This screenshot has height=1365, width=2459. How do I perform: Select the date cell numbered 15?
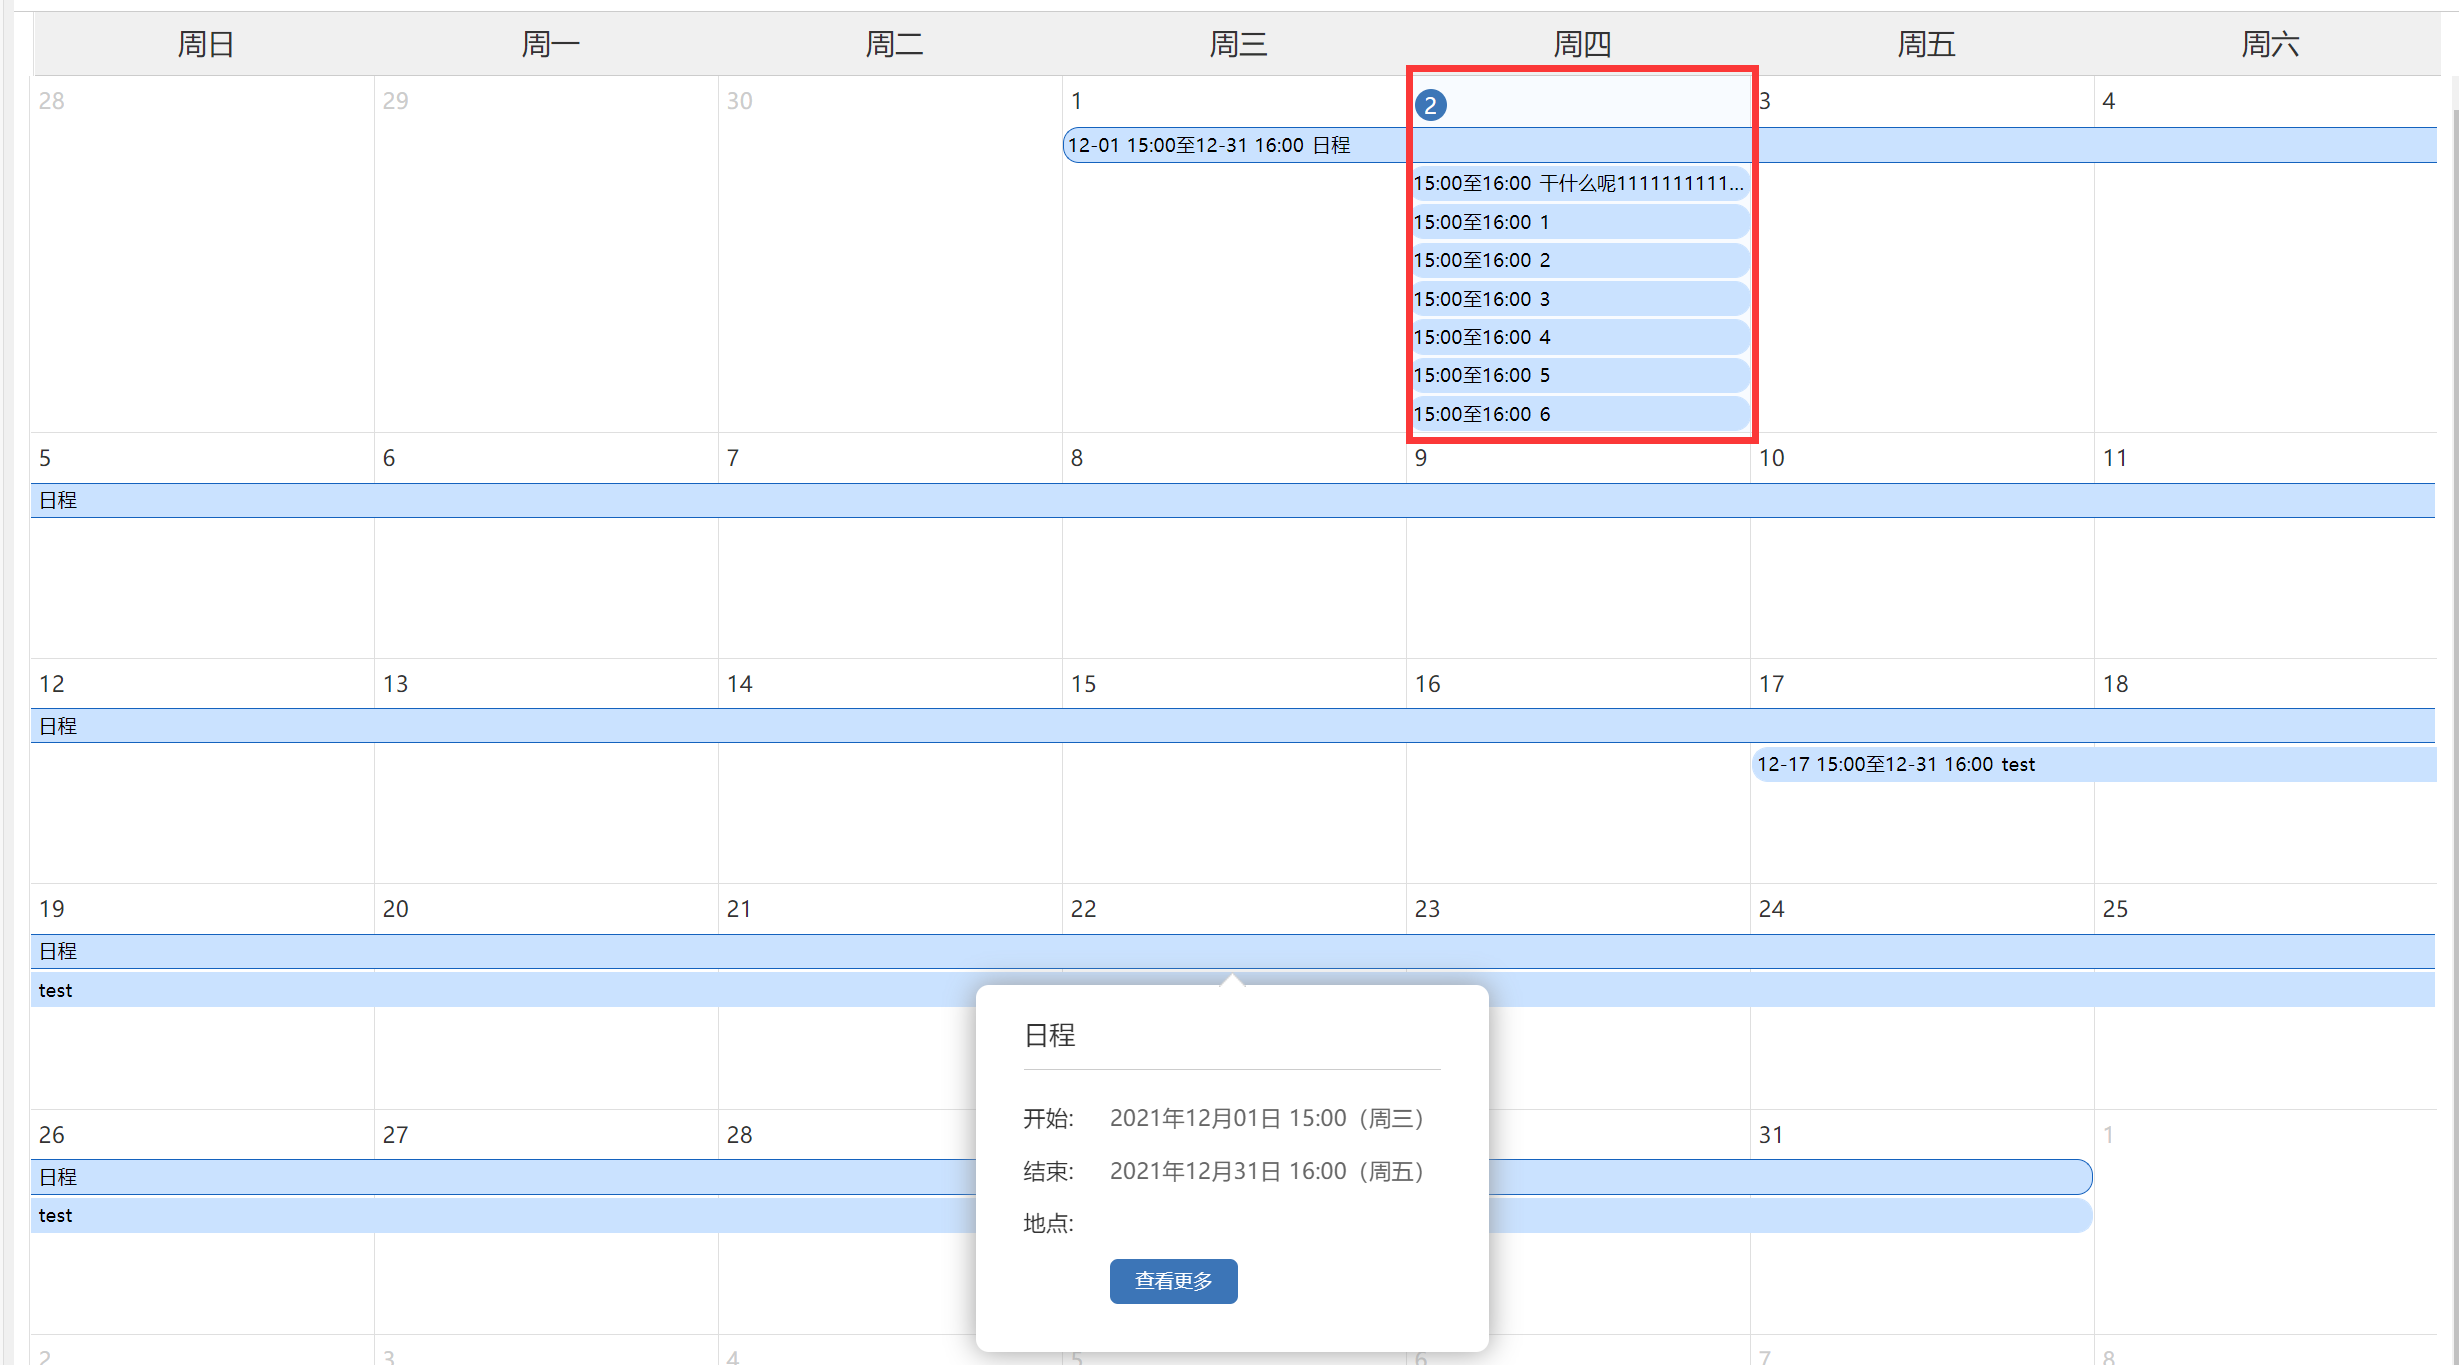[1084, 684]
